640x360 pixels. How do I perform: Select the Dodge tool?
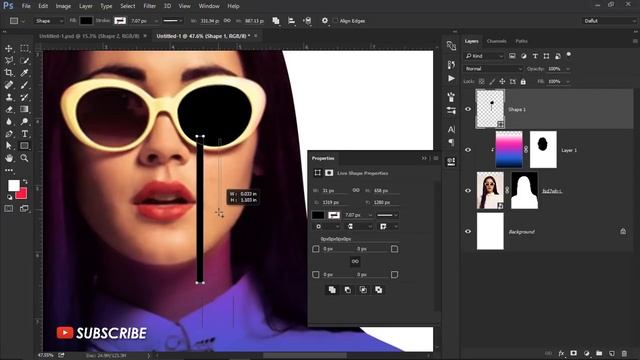click(x=24, y=122)
